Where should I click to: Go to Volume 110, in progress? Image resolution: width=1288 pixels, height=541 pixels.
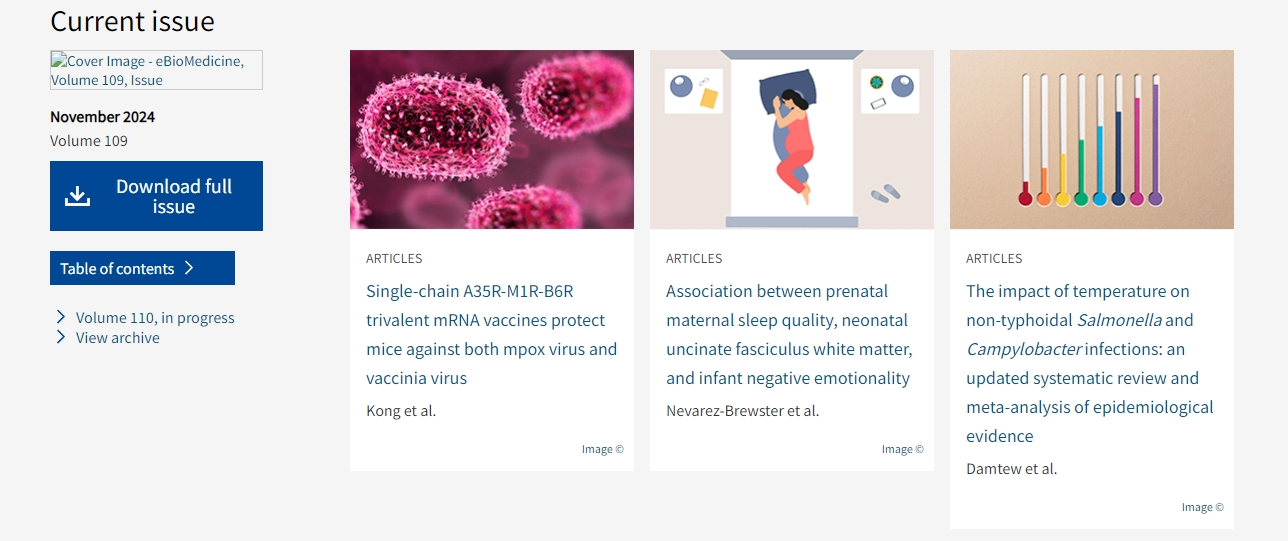[x=155, y=318]
